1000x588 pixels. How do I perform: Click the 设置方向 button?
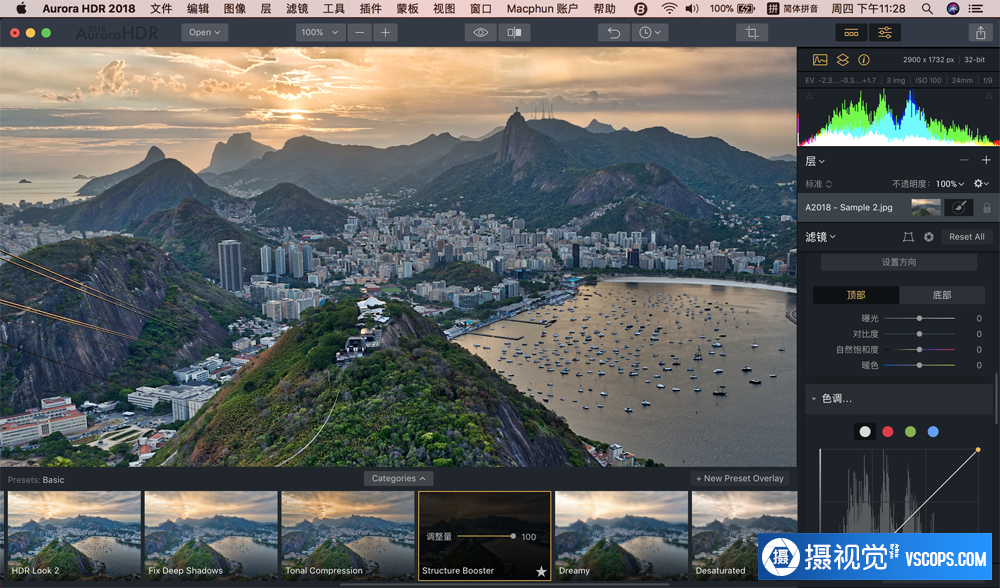pyautogui.click(x=899, y=262)
